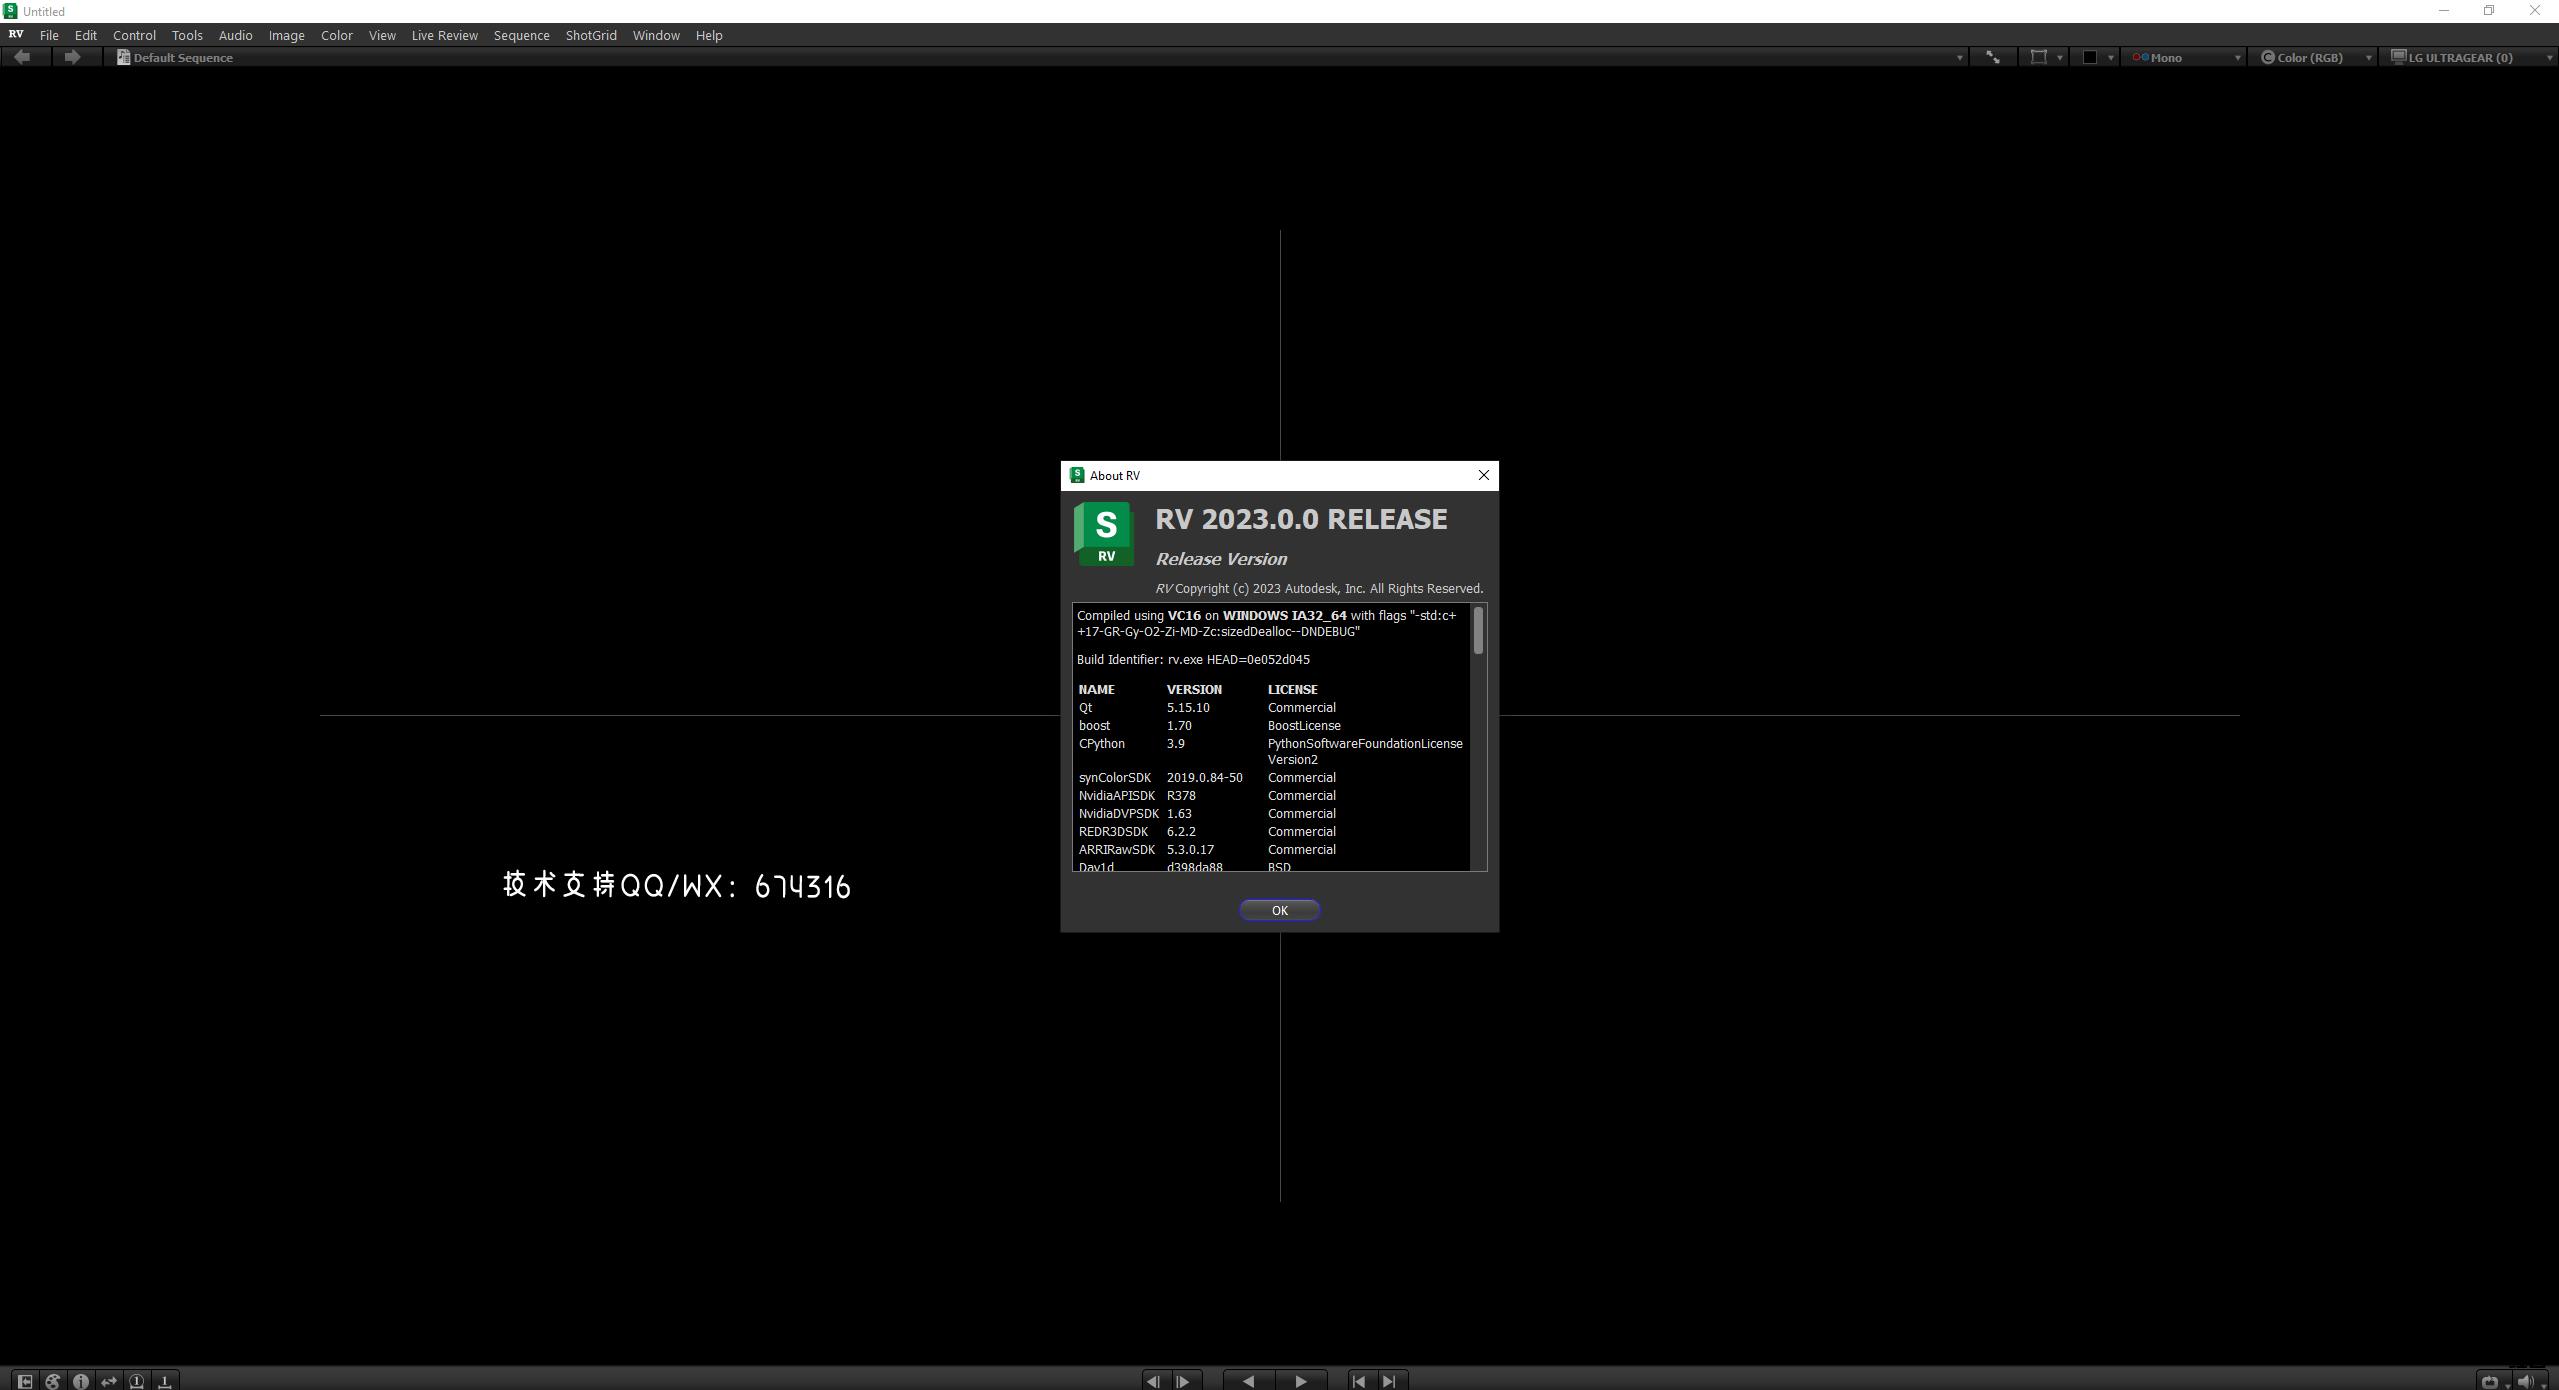The width and height of the screenshot is (2559, 1390).
Task: Click the Default Sequence view icon
Action: pyautogui.click(x=124, y=57)
